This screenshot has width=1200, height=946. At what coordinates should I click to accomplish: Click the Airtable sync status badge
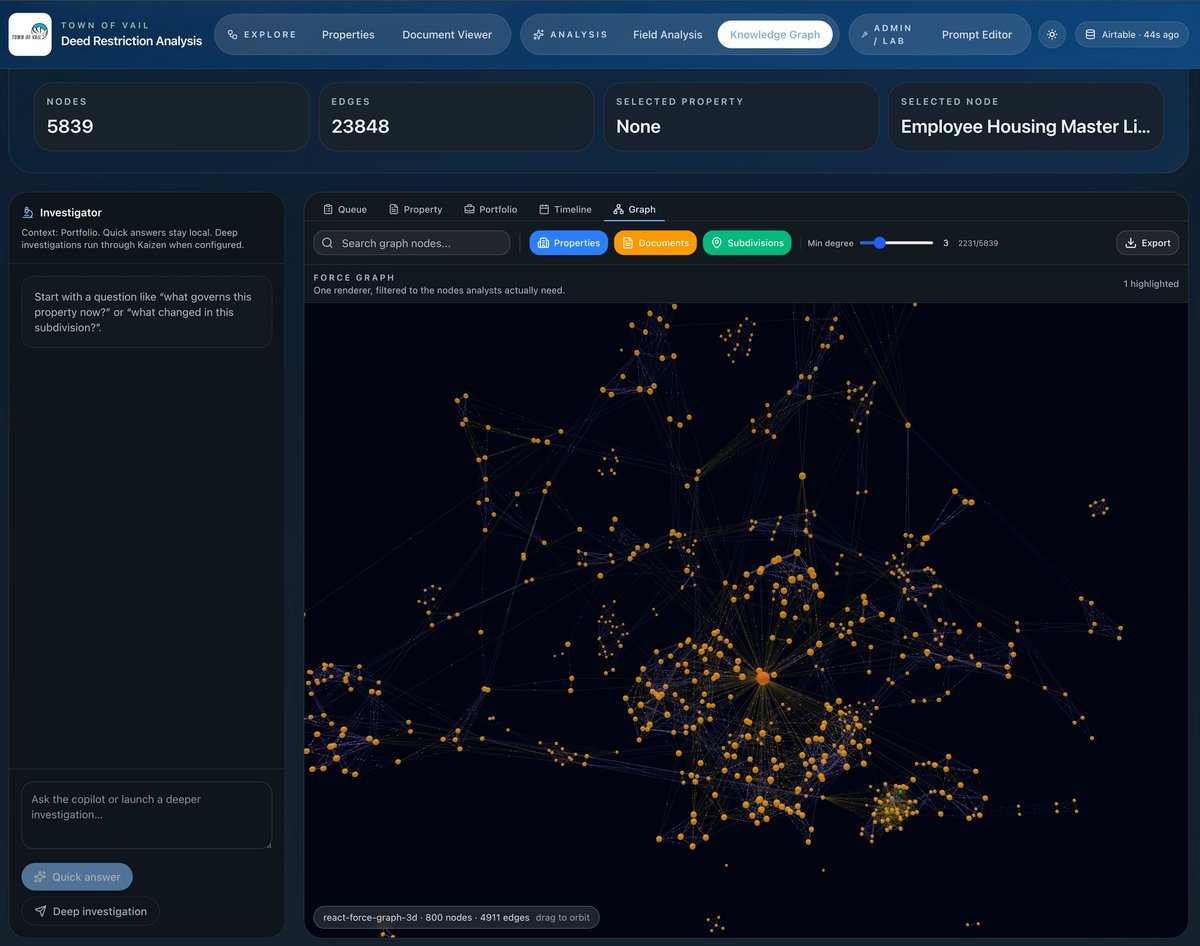pos(1132,35)
